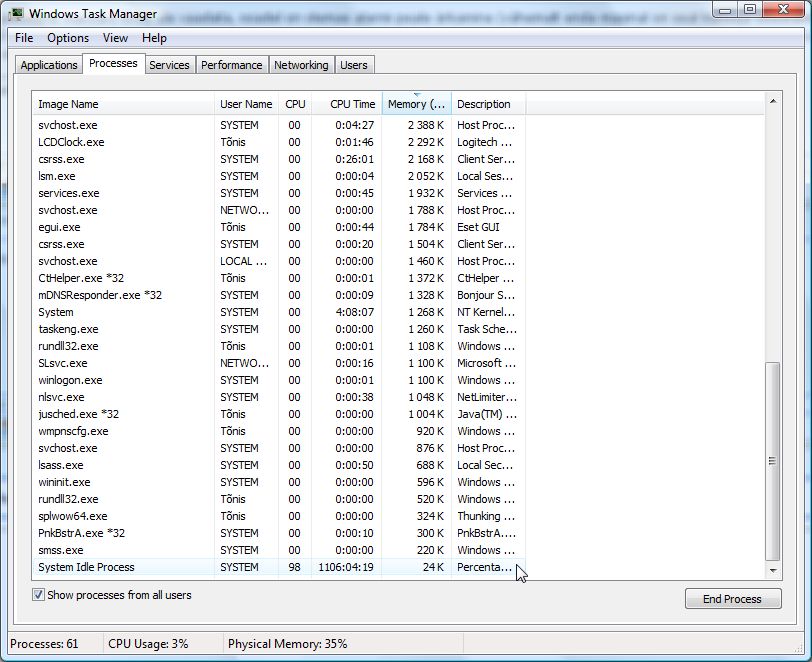Switch to the Performance tab
This screenshot has height=662, width=812.
(231, 65)
